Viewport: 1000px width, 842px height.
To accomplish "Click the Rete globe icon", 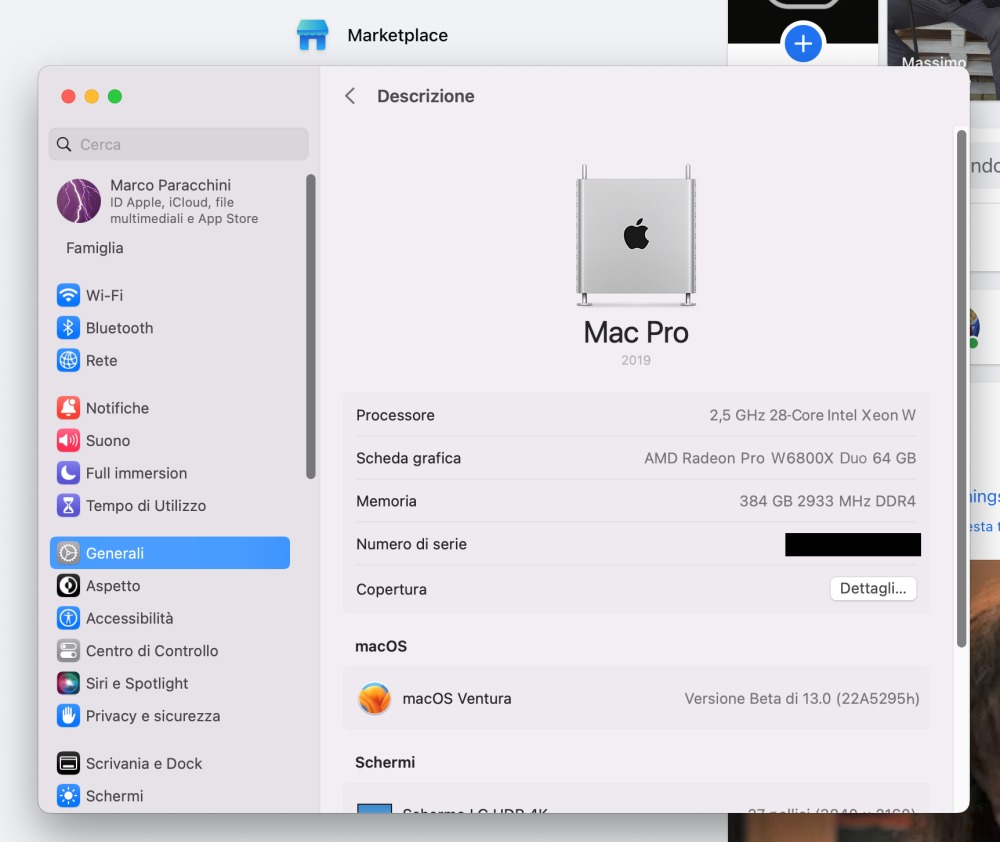I will (68, 360).
